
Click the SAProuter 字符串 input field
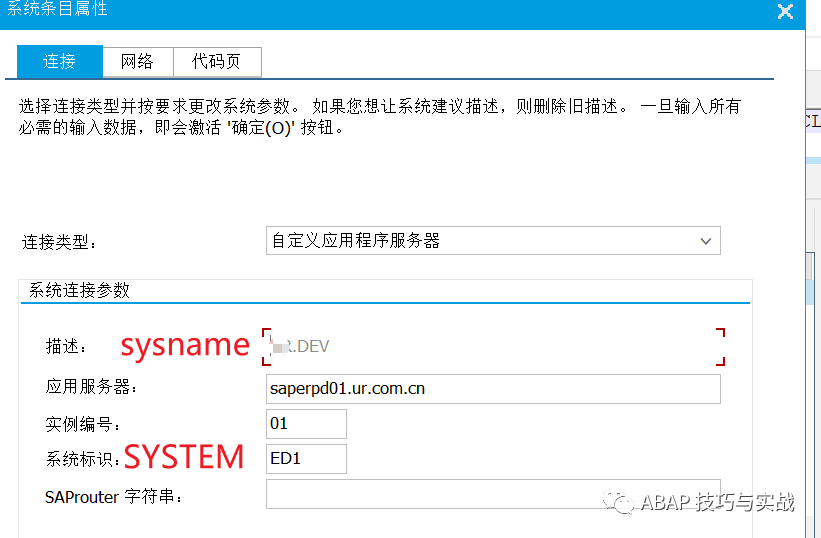tap(493, 494)
